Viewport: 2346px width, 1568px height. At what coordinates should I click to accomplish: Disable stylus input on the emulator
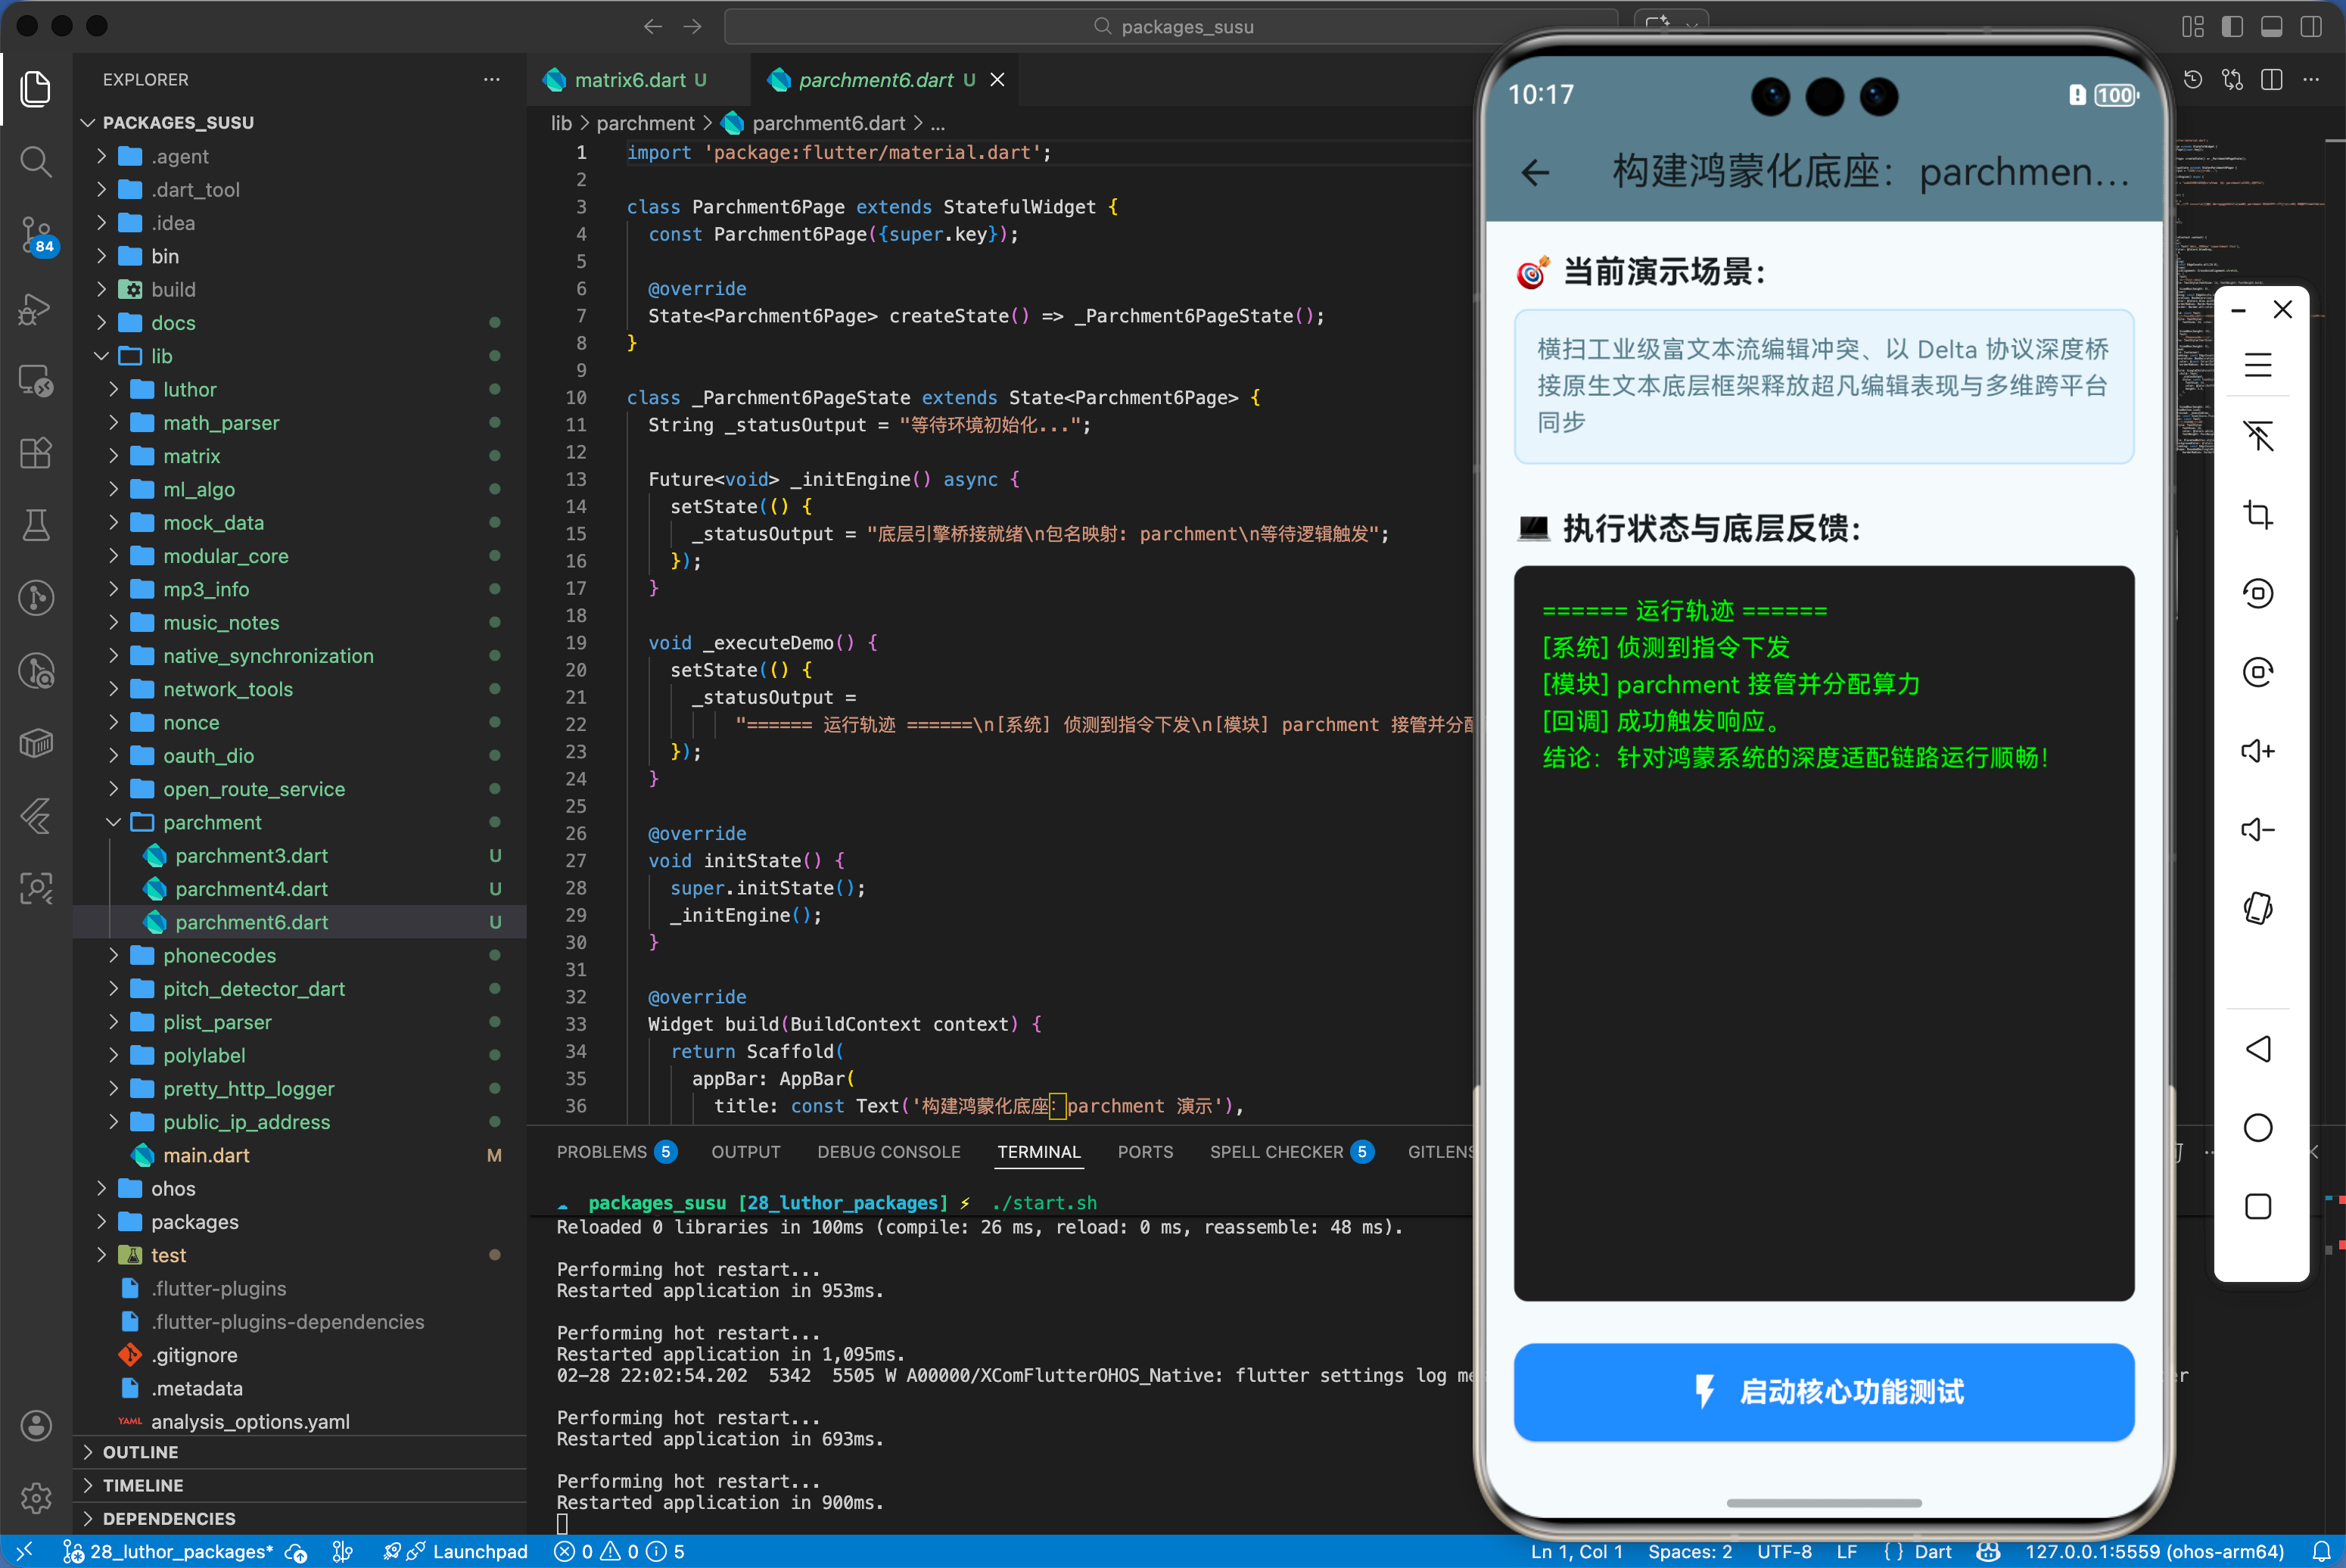pos(2258,436)
